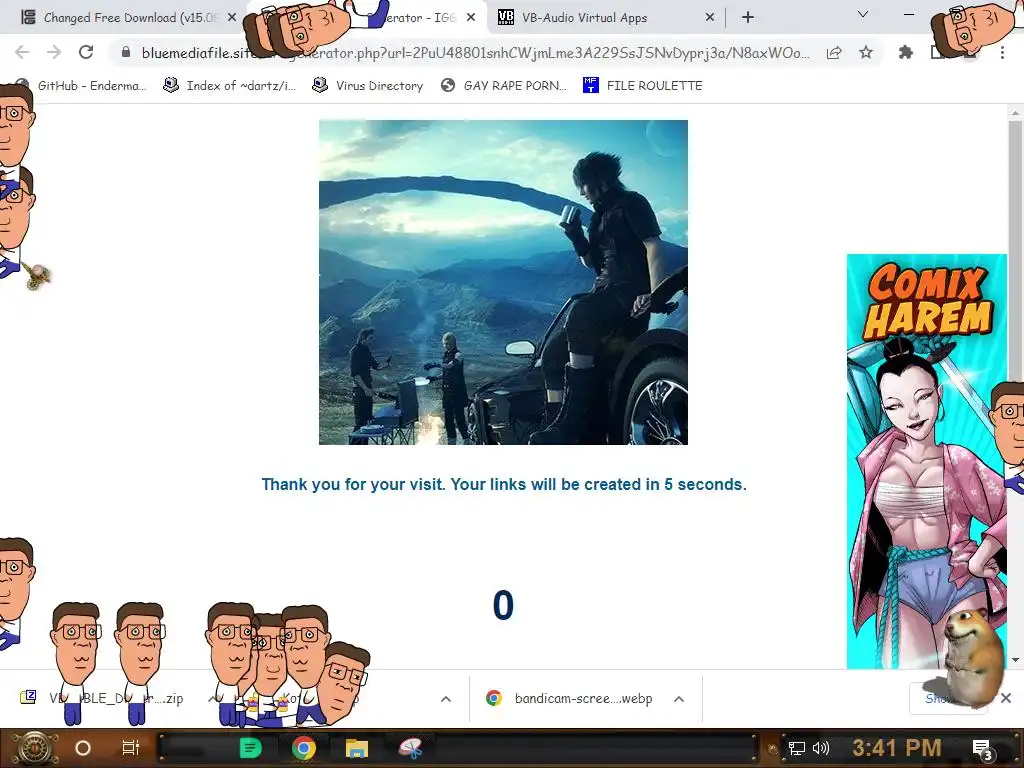1024x768 pixels.
Task: Close the Generator - IGG tab
Action: [471, 18]
